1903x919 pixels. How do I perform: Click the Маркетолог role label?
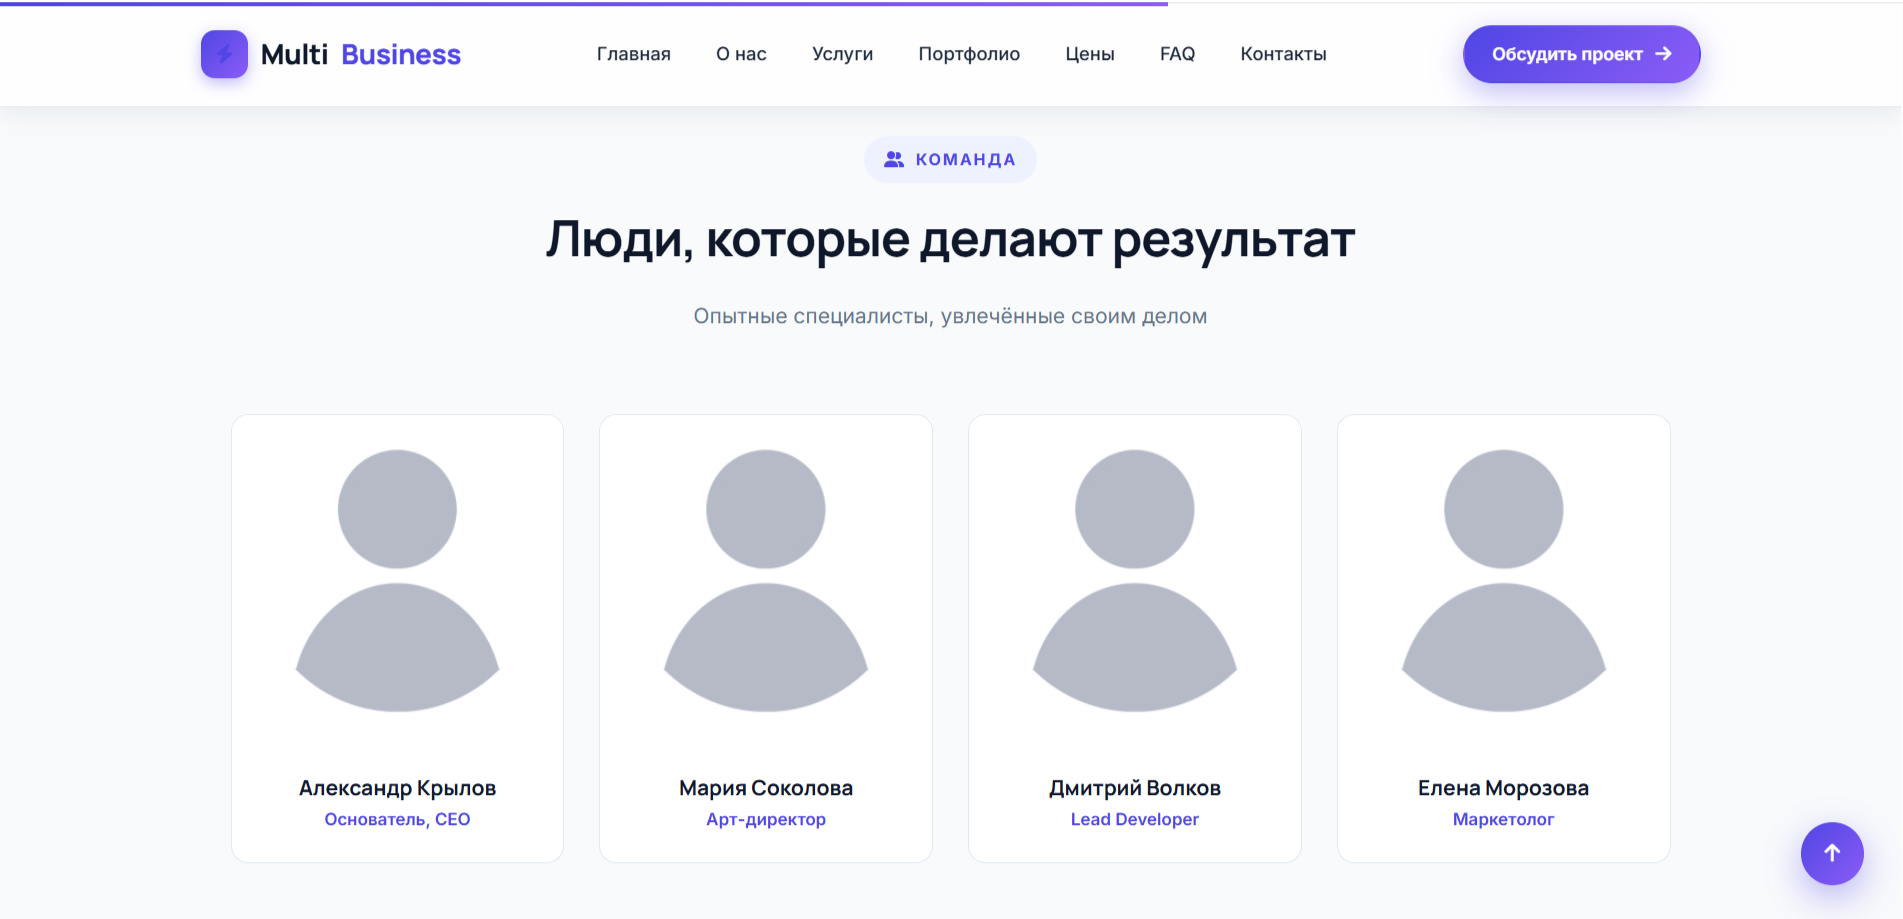(x=1503, y=819)
